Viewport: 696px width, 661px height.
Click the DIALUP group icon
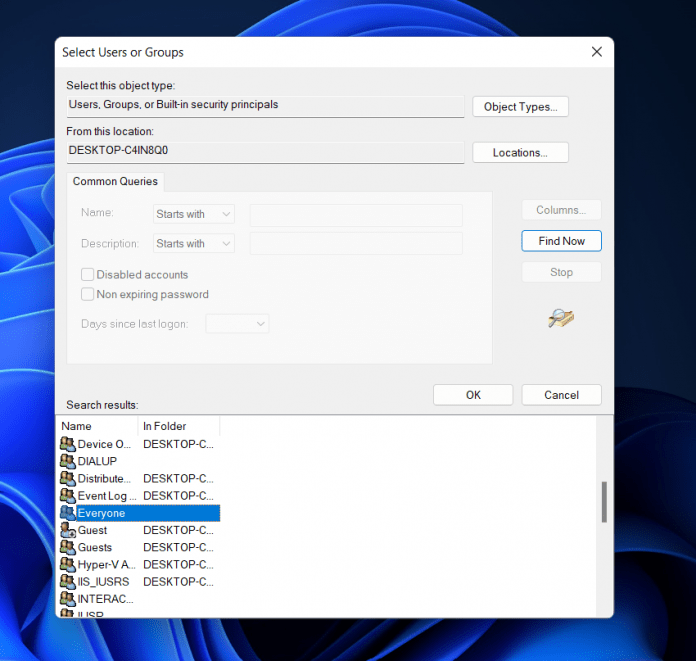point(68,461)
